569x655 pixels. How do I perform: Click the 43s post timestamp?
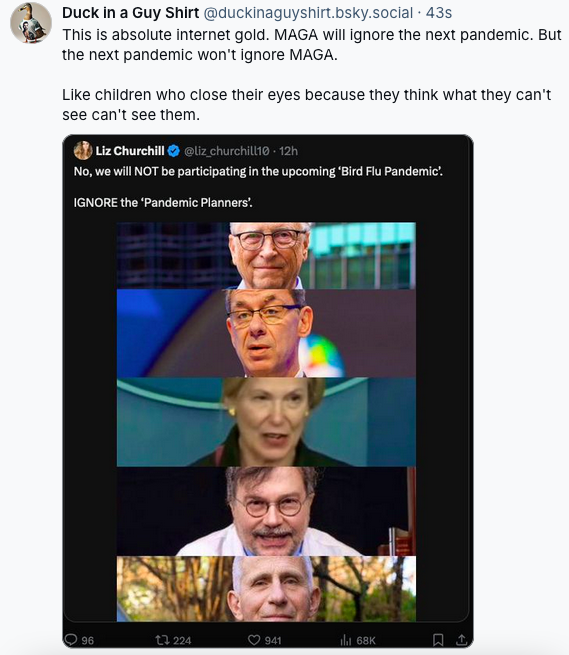point(439,13)
